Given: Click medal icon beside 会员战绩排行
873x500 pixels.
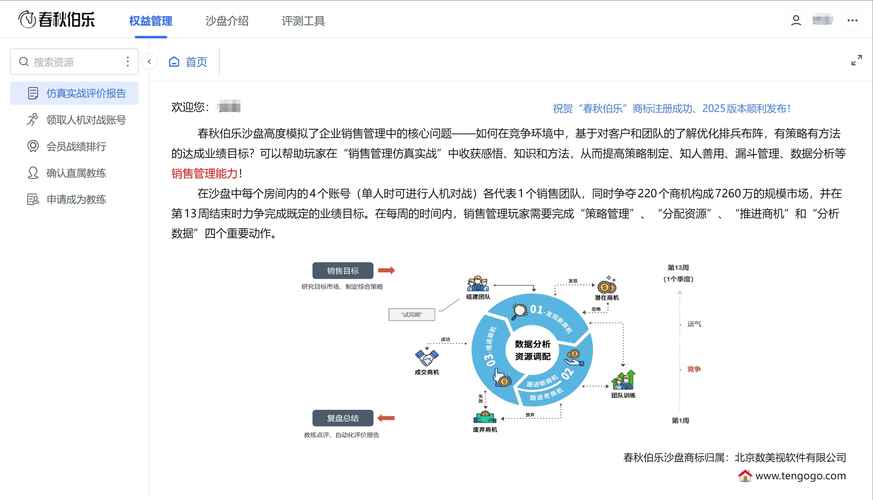Looking at the screenshot, I should pyautogui.click(x=33, y=146).
